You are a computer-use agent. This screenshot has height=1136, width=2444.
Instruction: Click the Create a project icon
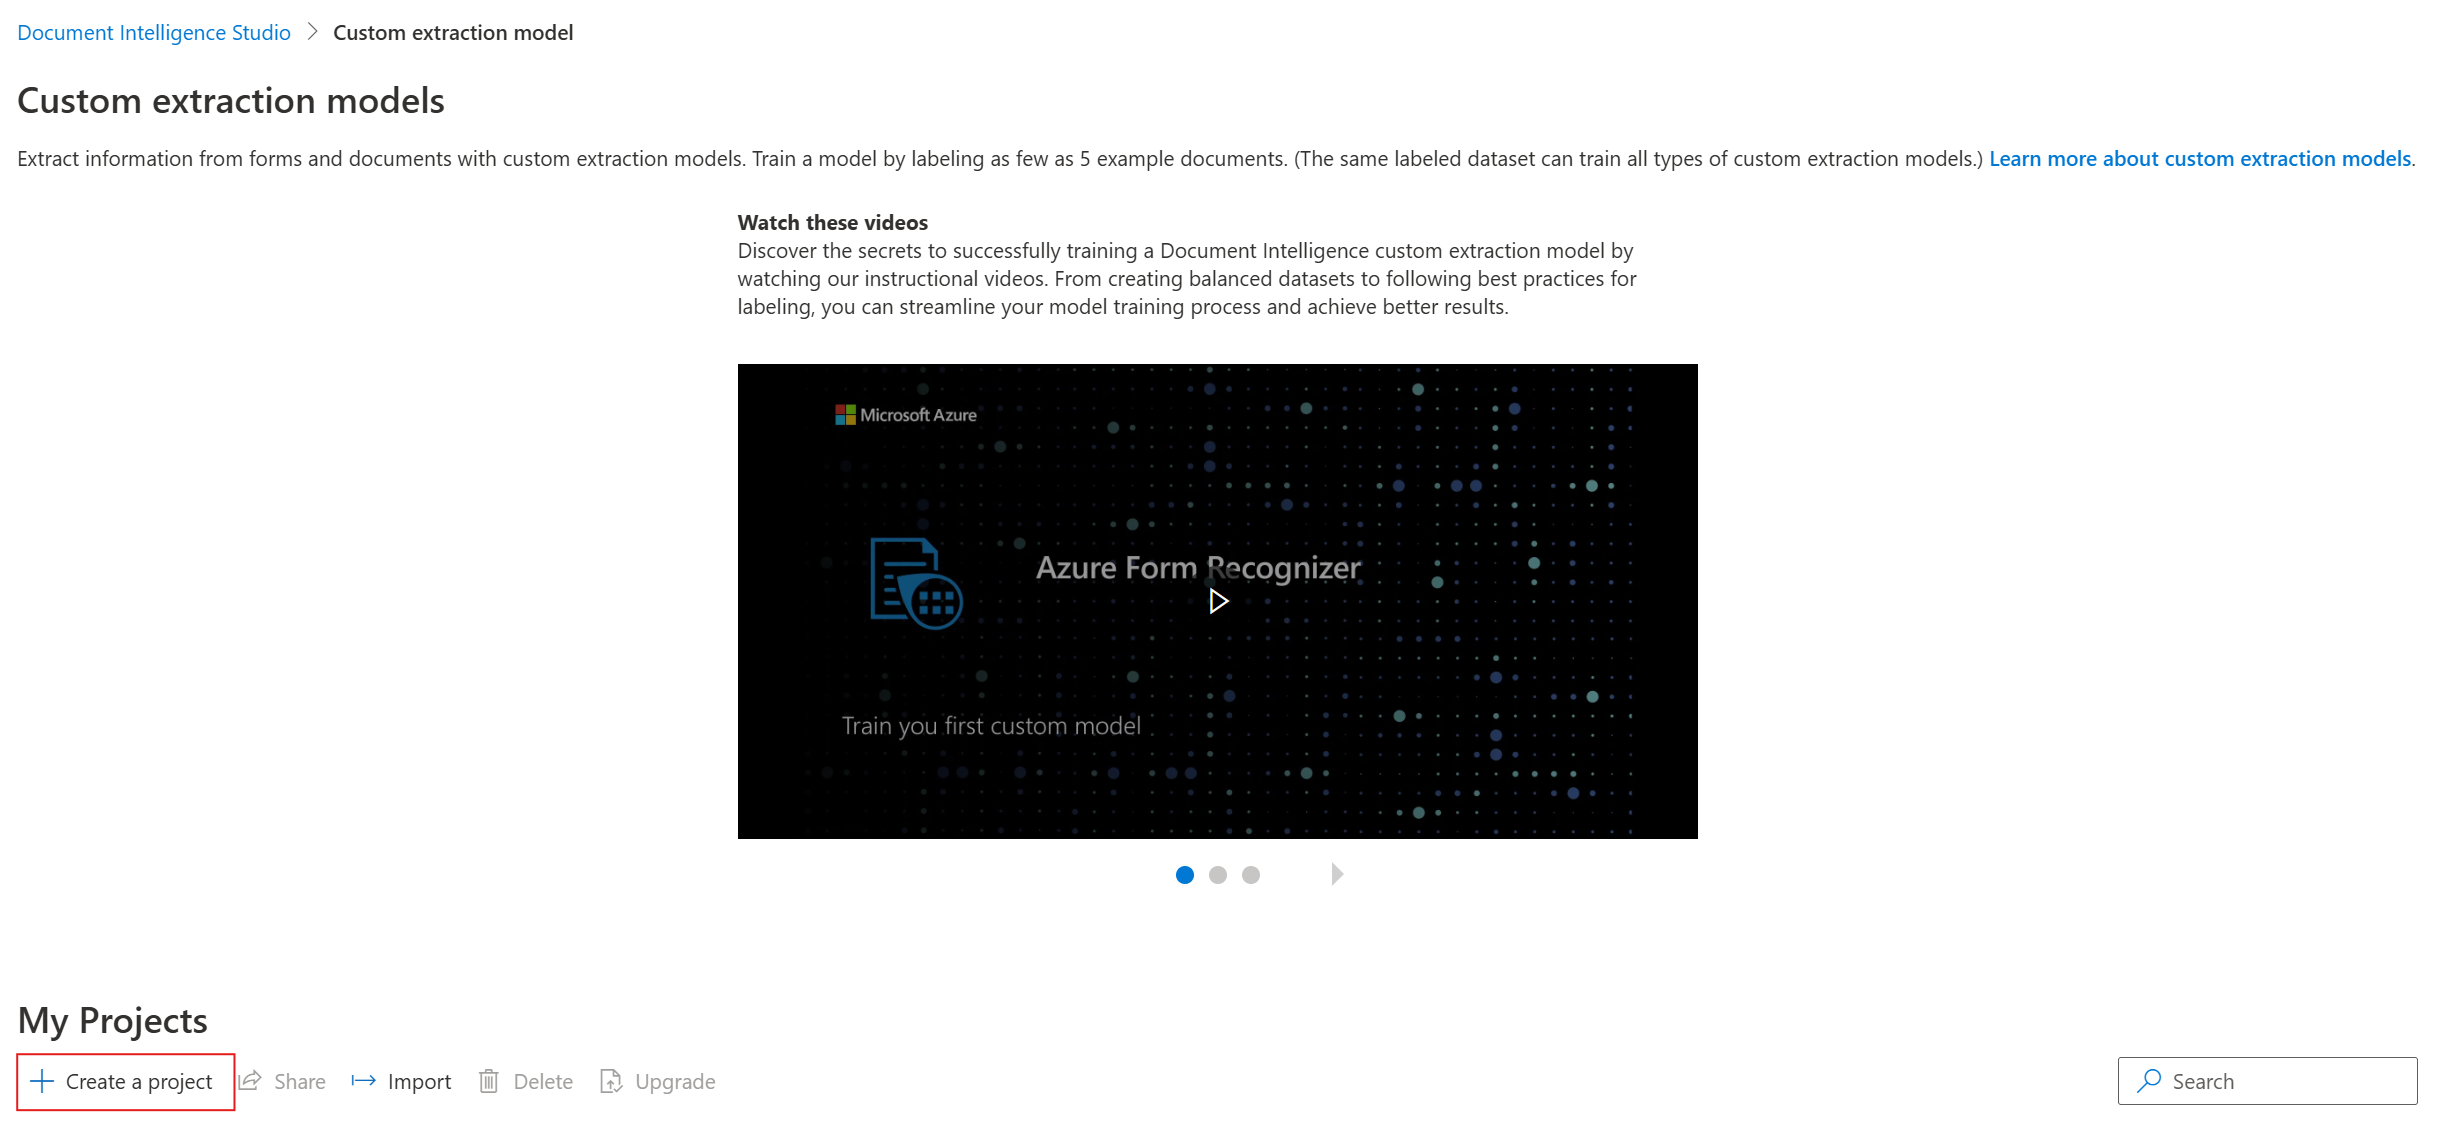pyautogui.click(x=44, y=1080)
